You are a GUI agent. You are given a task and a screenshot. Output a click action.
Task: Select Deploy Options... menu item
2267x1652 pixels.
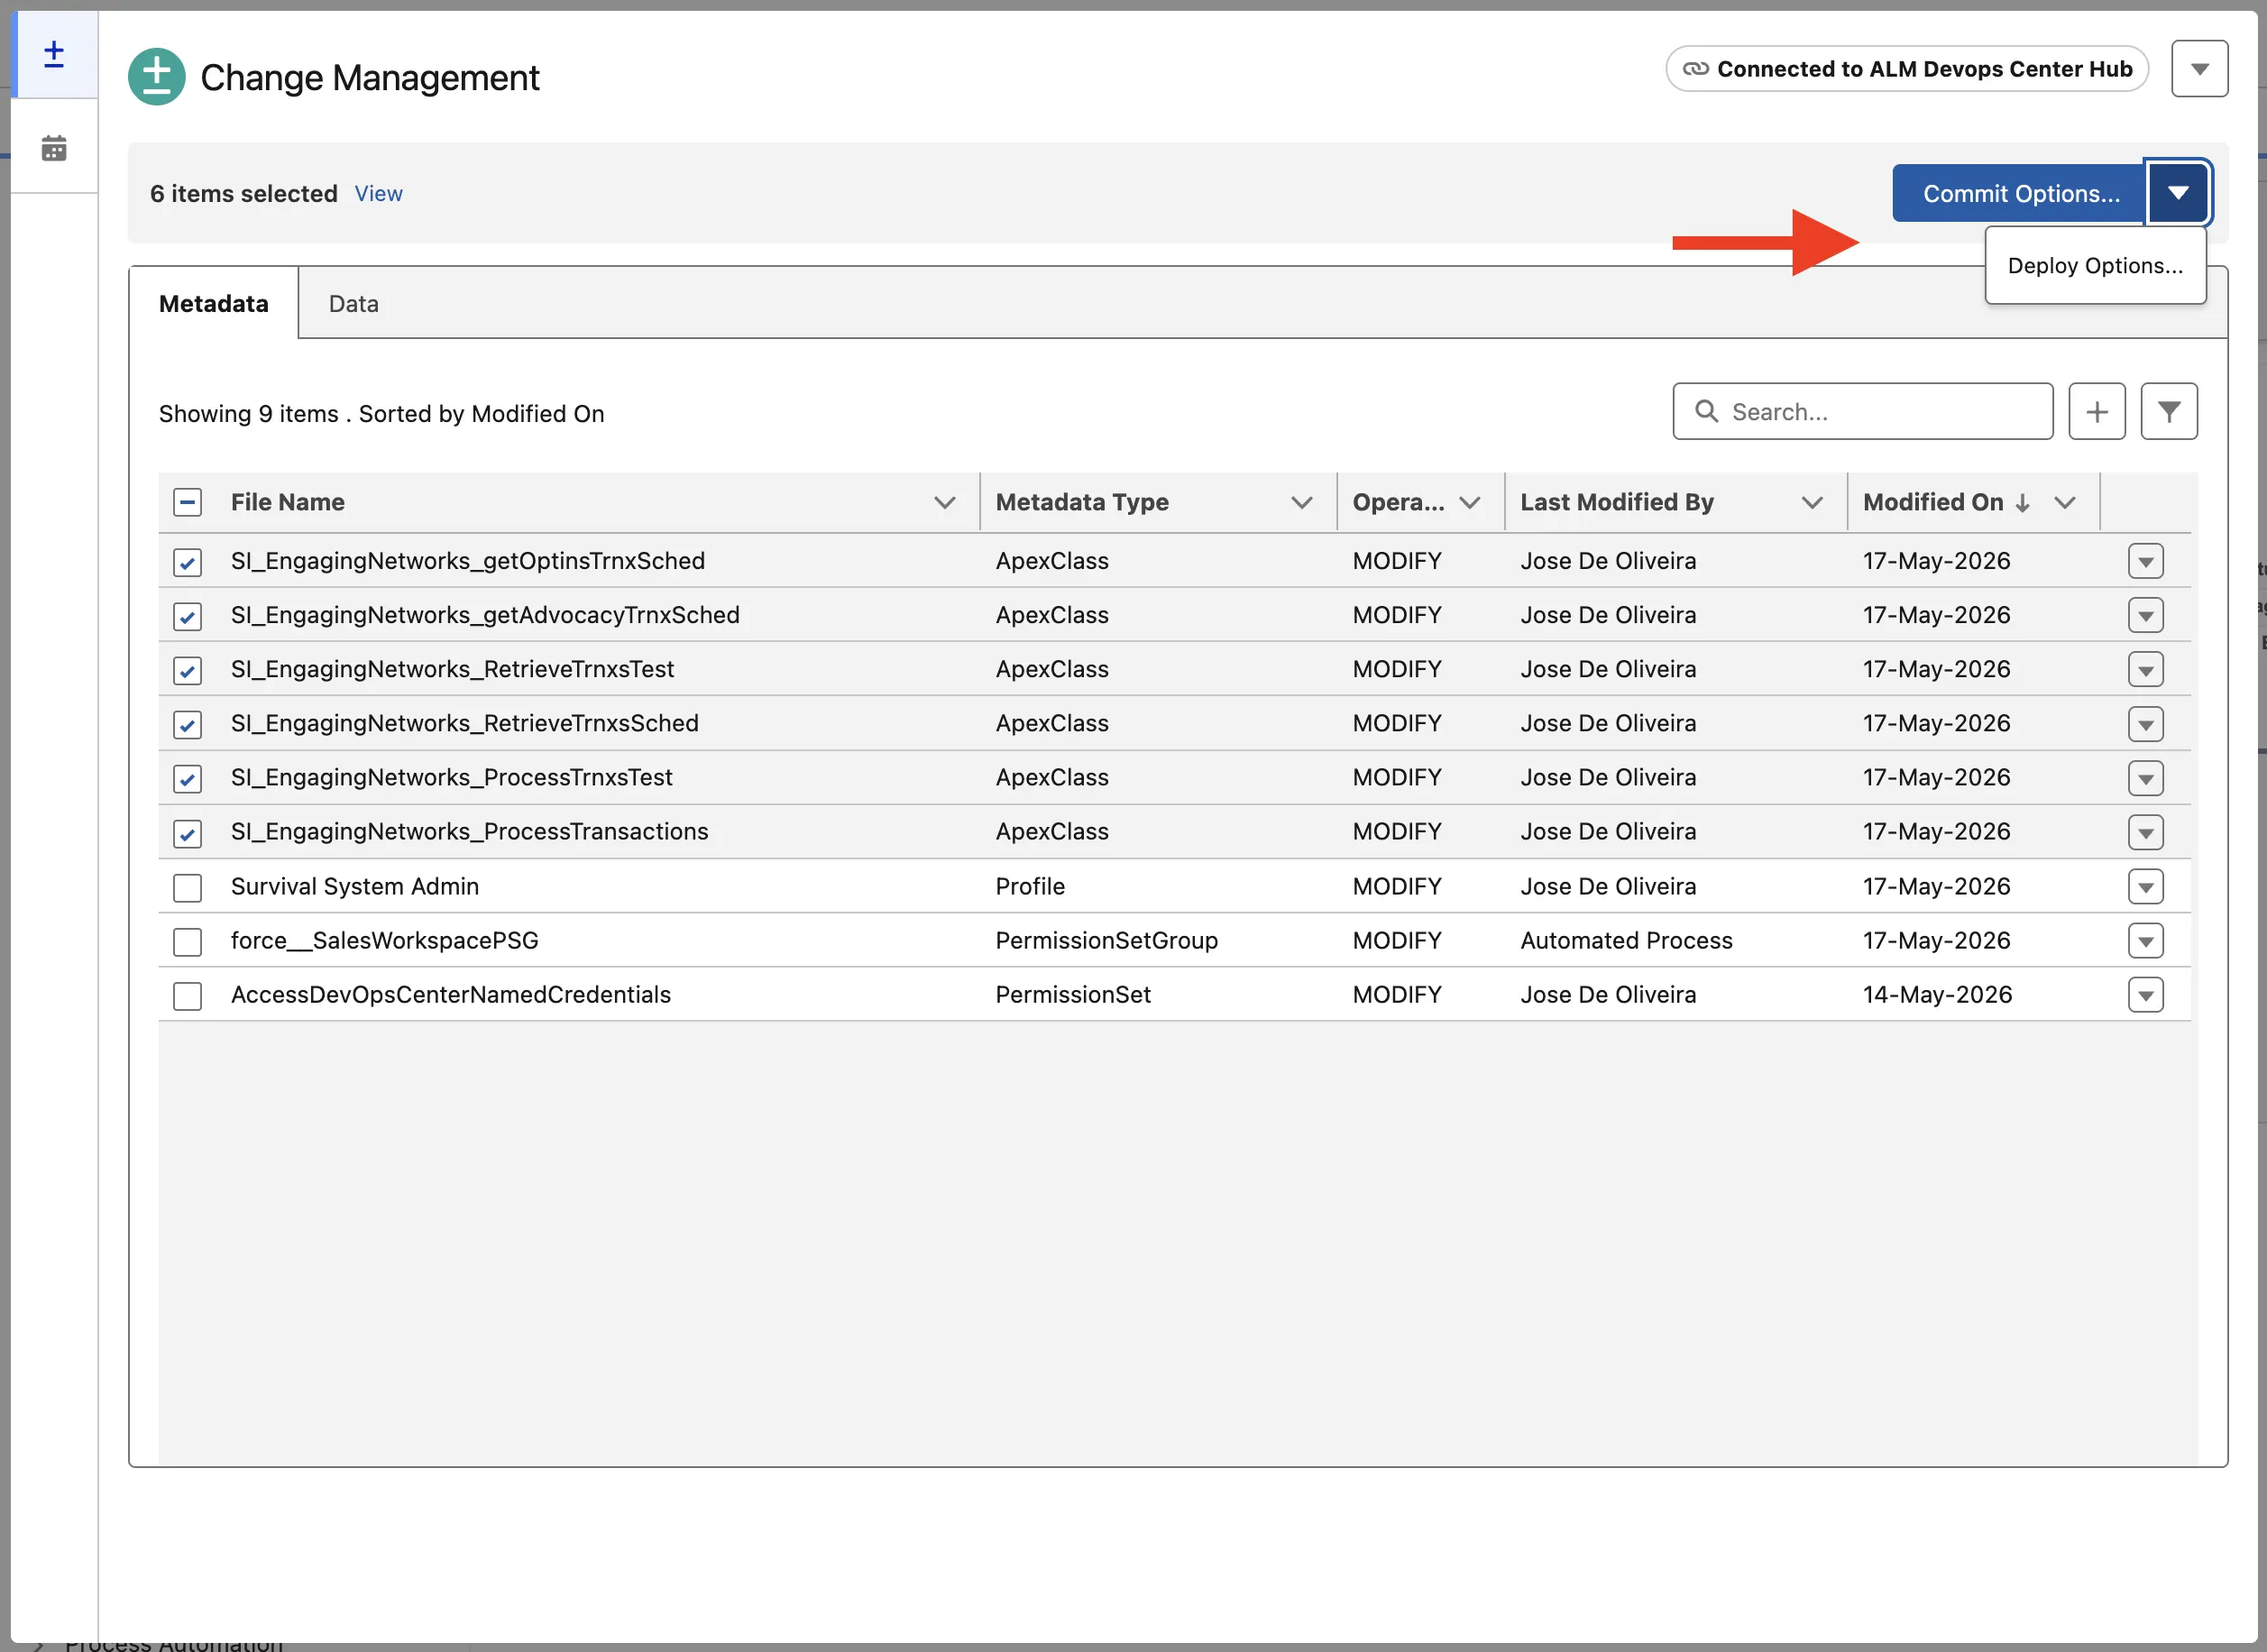point(2094,265)
